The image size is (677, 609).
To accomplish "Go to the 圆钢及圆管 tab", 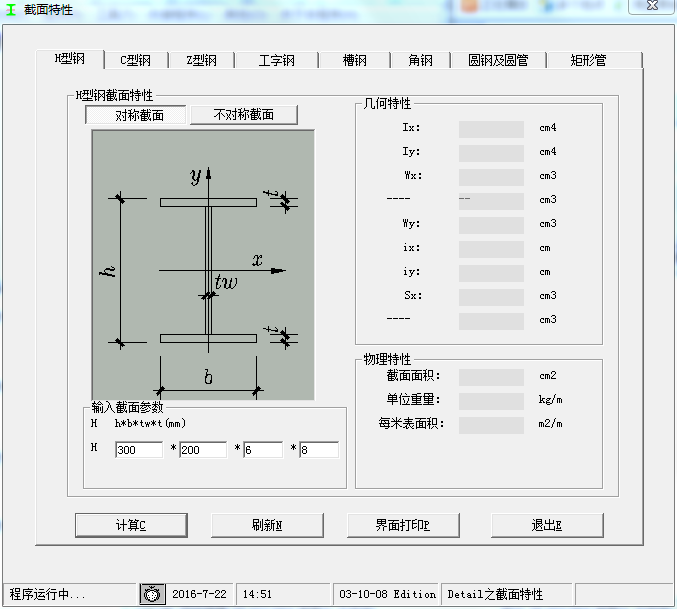I will click(x=498, y=60).
